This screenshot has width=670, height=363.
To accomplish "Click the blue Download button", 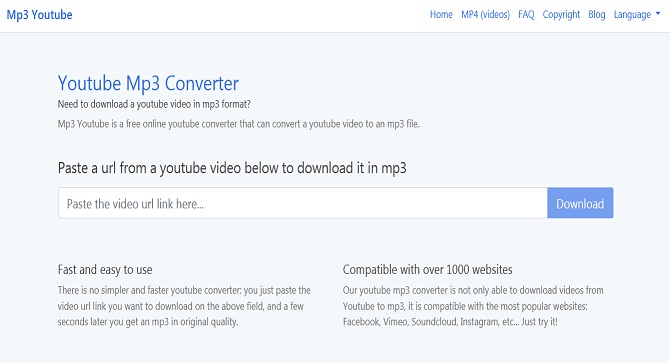I will click(580, 203).
